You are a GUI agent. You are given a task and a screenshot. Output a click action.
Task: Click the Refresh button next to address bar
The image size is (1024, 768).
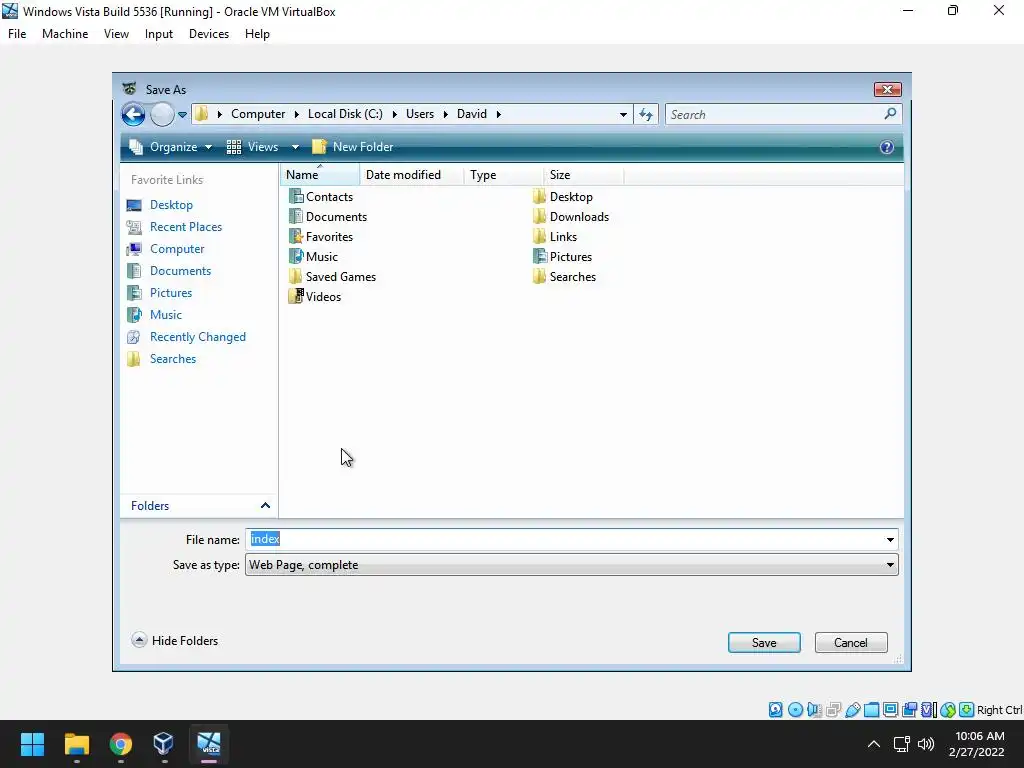tap(646, 114)
